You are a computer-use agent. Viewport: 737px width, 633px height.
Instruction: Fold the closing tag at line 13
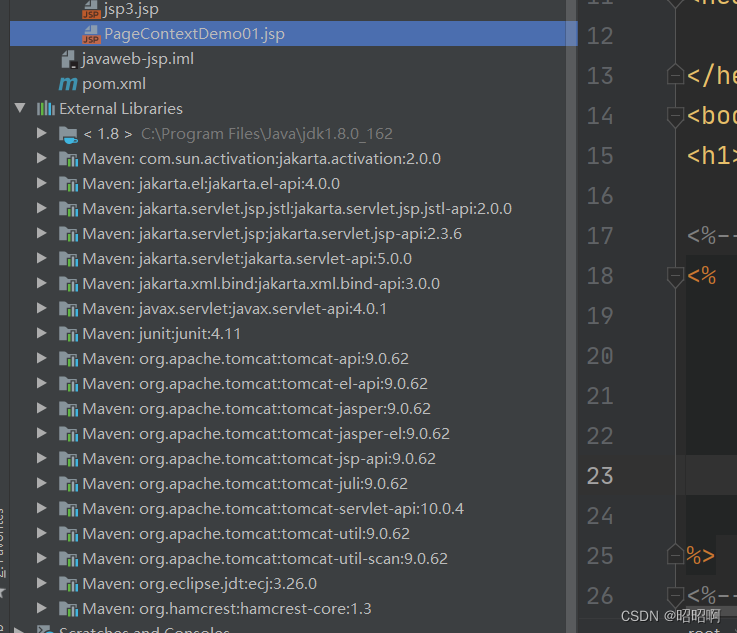(675, 74)
